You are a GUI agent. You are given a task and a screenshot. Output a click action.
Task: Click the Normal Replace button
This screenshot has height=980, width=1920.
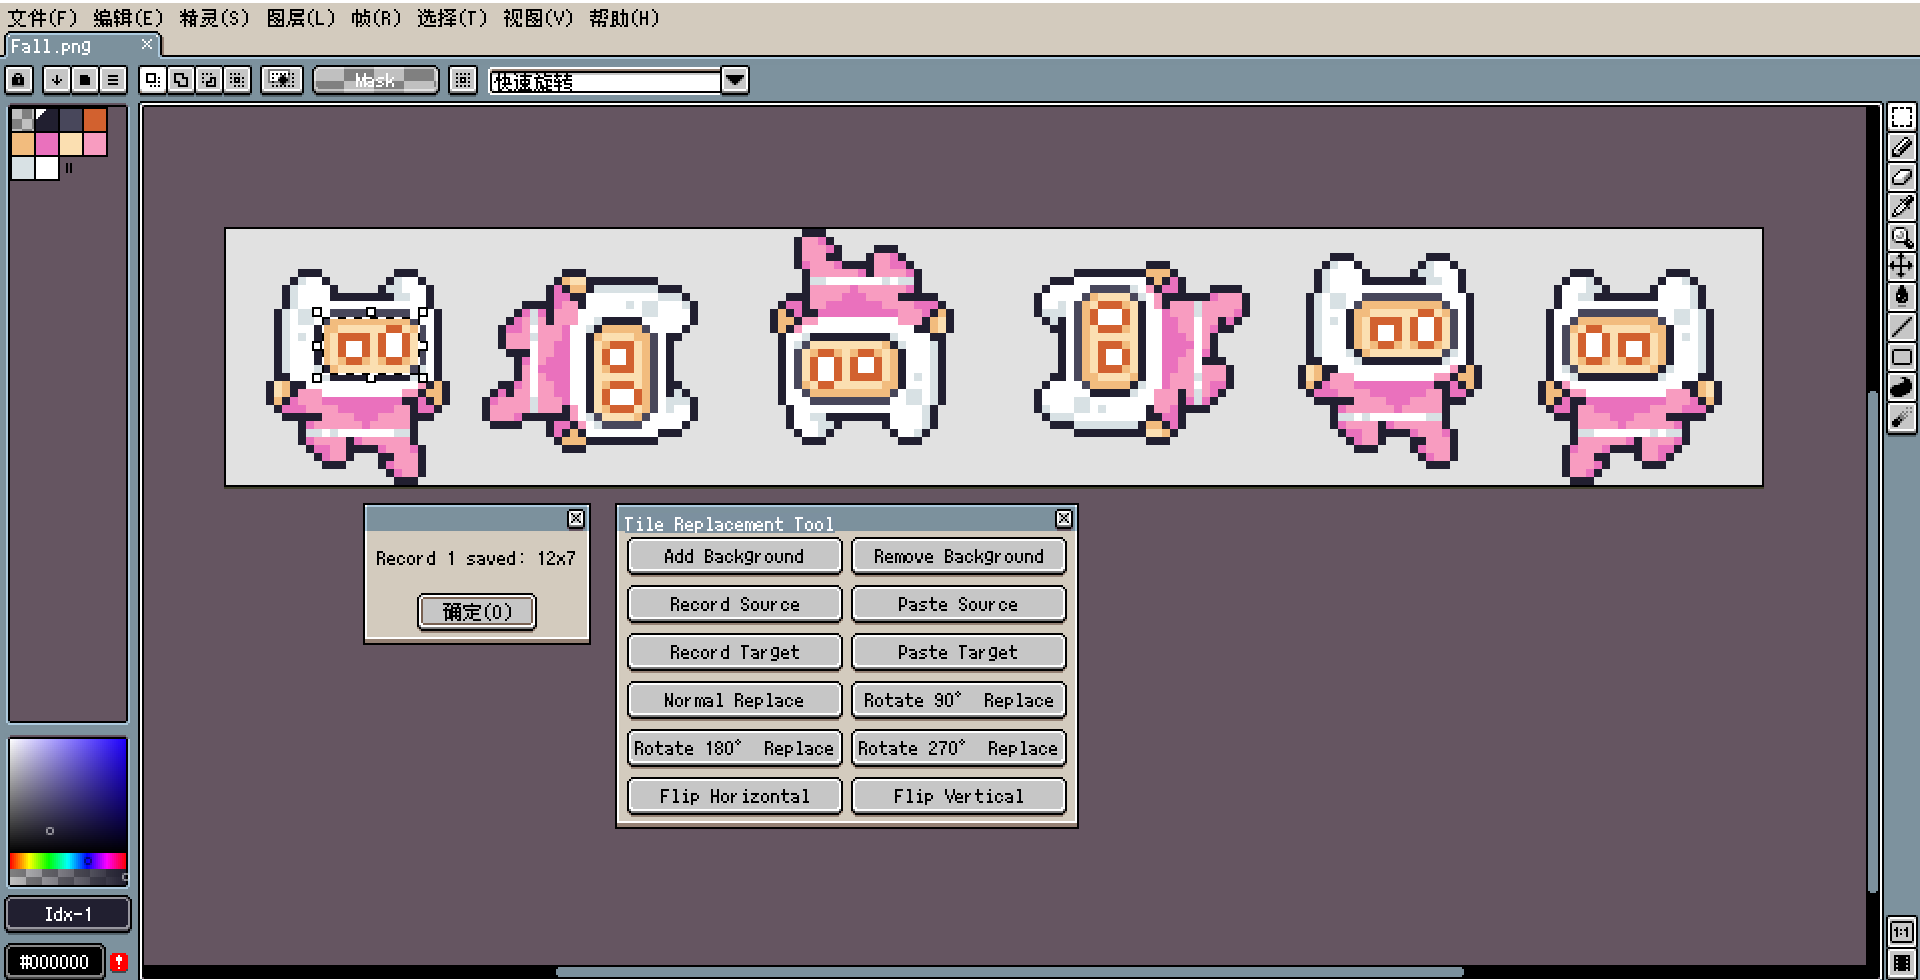734,700
